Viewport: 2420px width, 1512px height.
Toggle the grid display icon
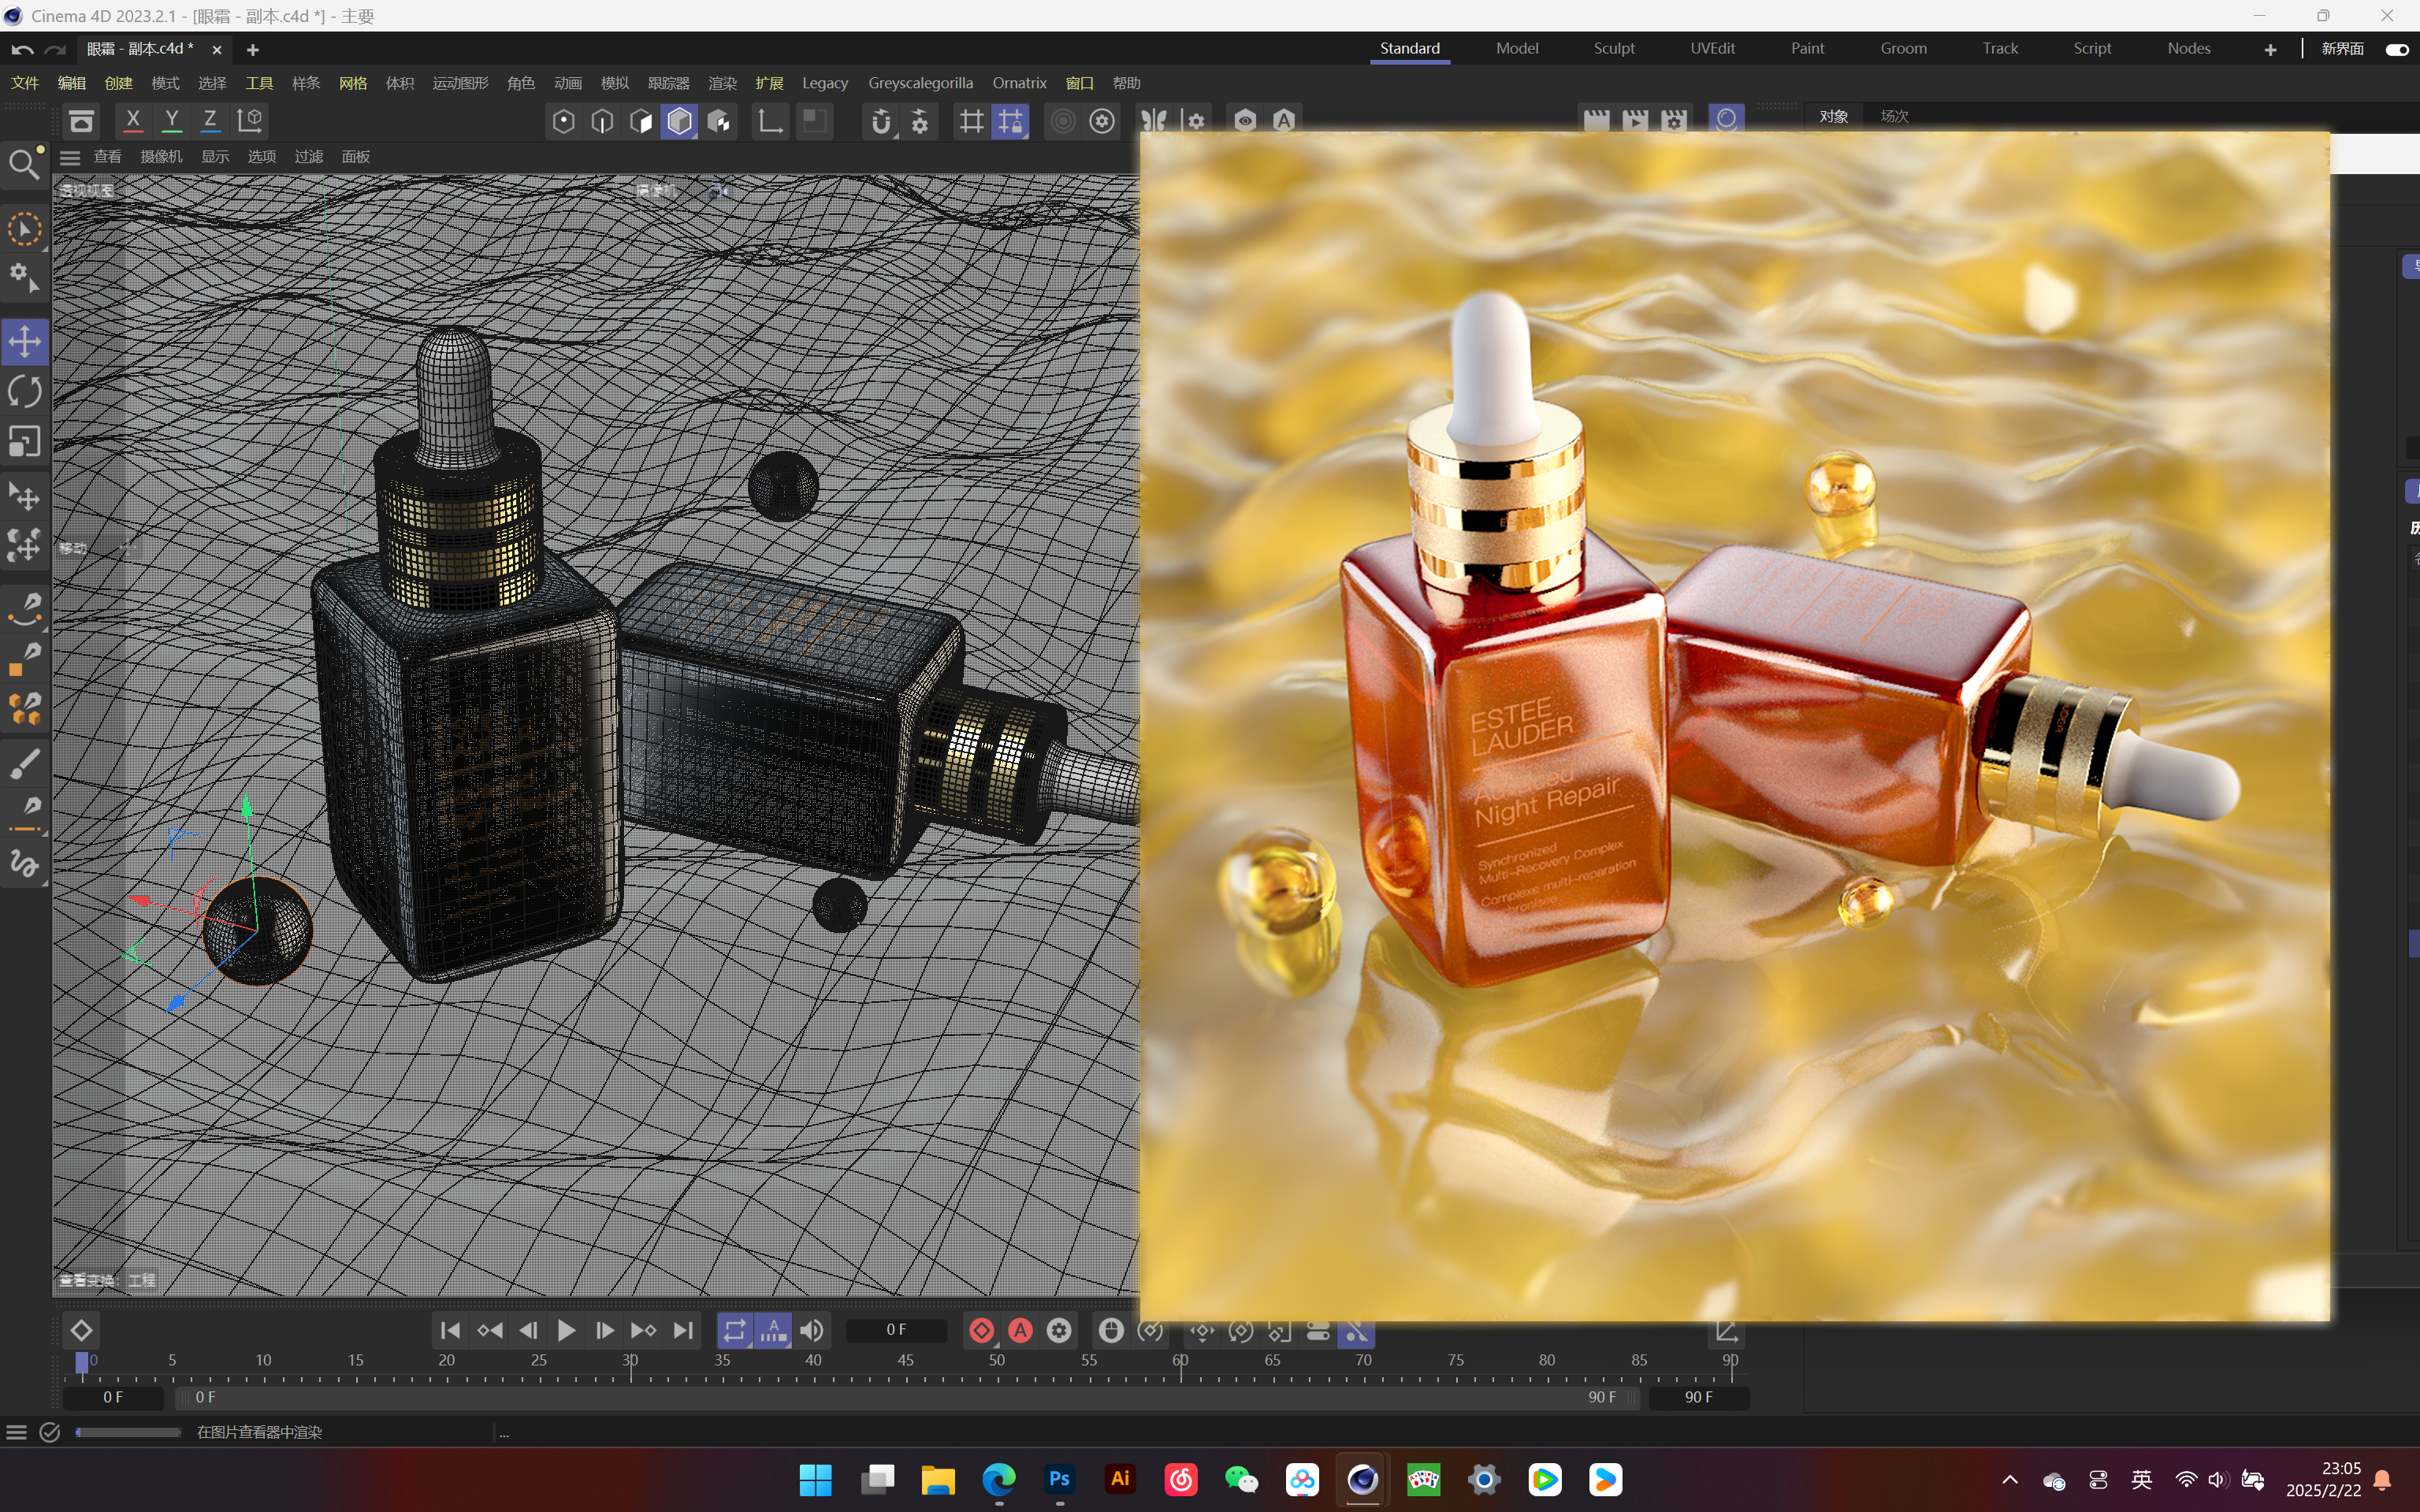970,121
